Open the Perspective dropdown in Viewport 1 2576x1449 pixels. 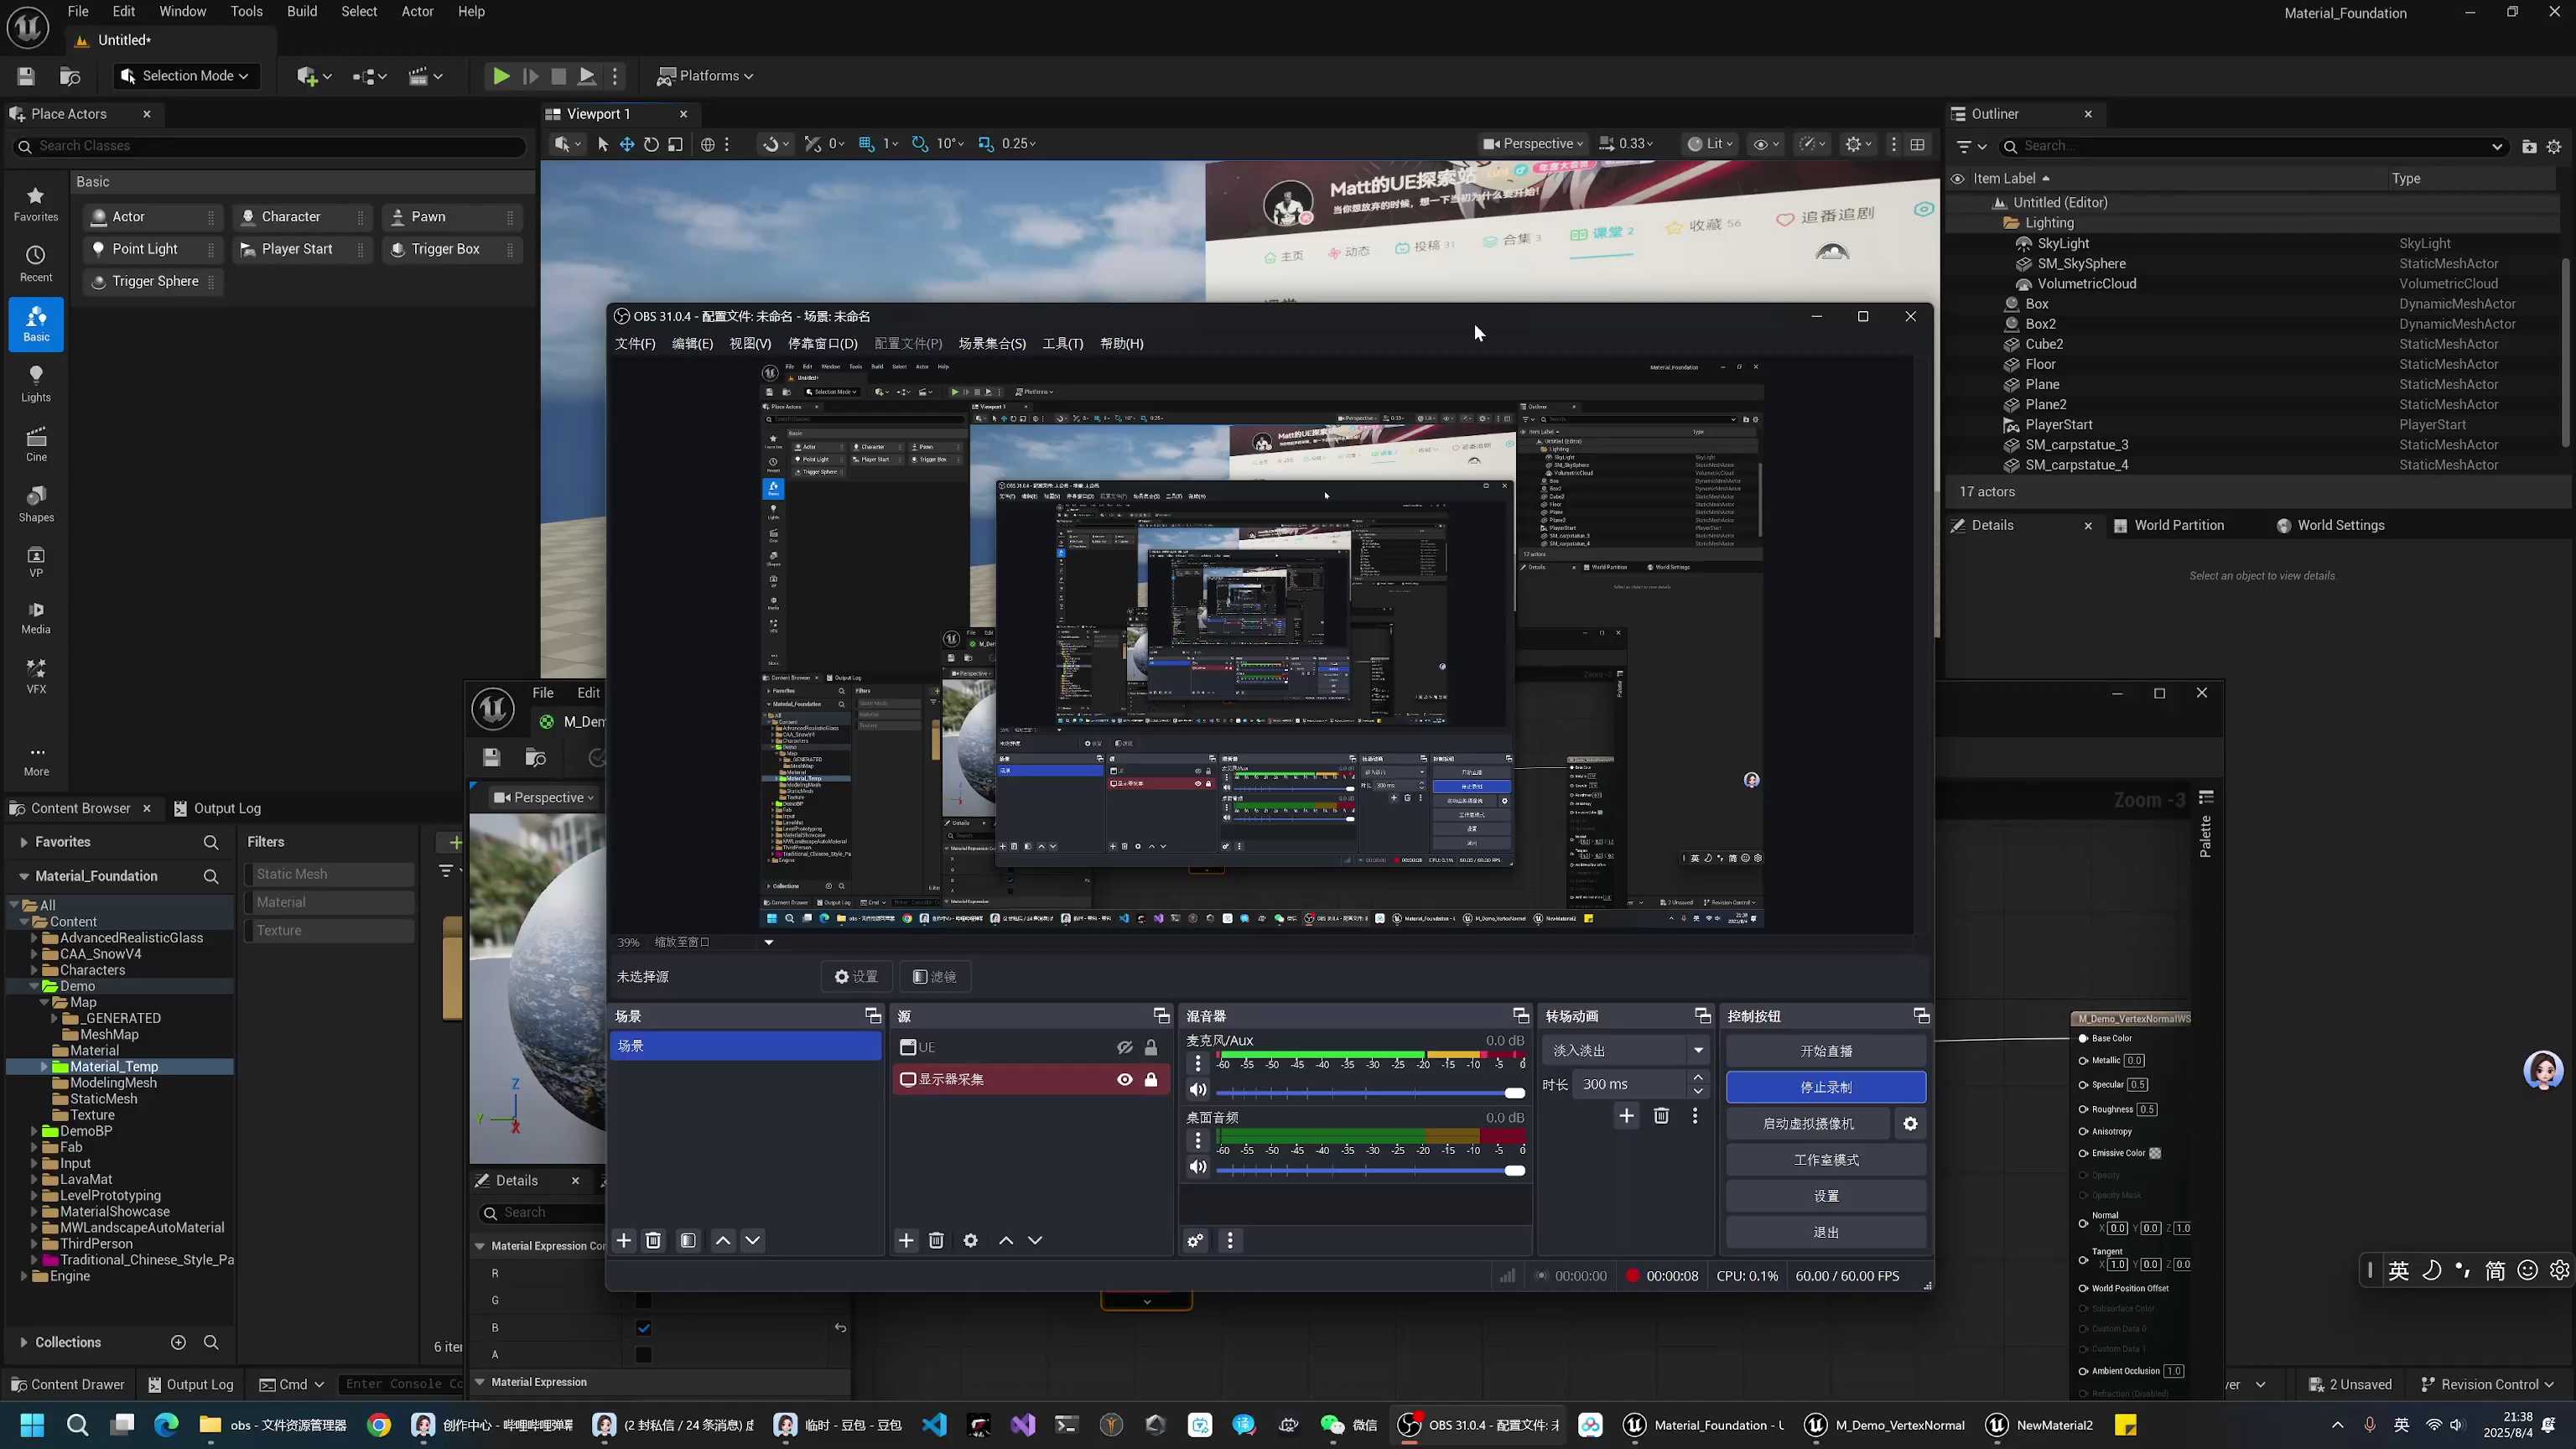1533,144
